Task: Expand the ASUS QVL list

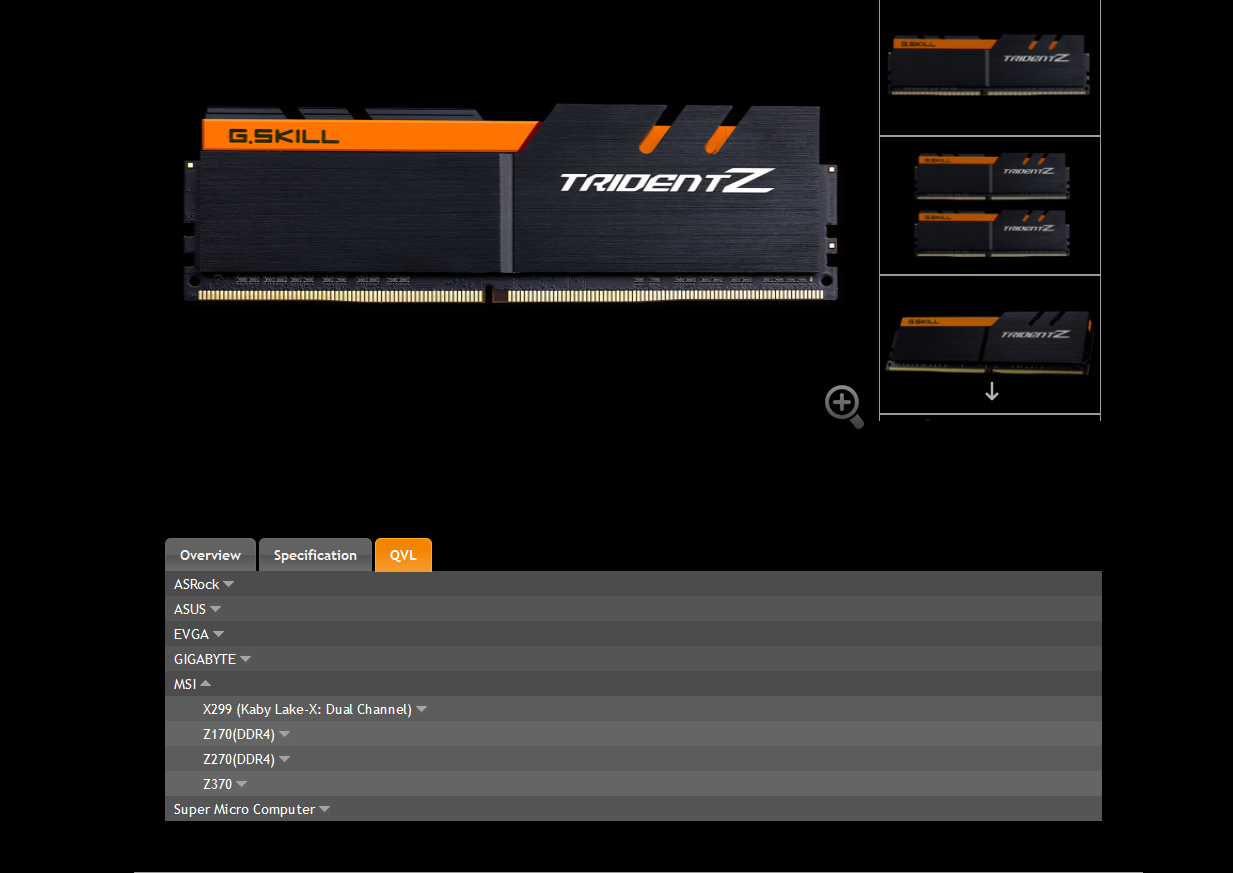Action: 633,609
